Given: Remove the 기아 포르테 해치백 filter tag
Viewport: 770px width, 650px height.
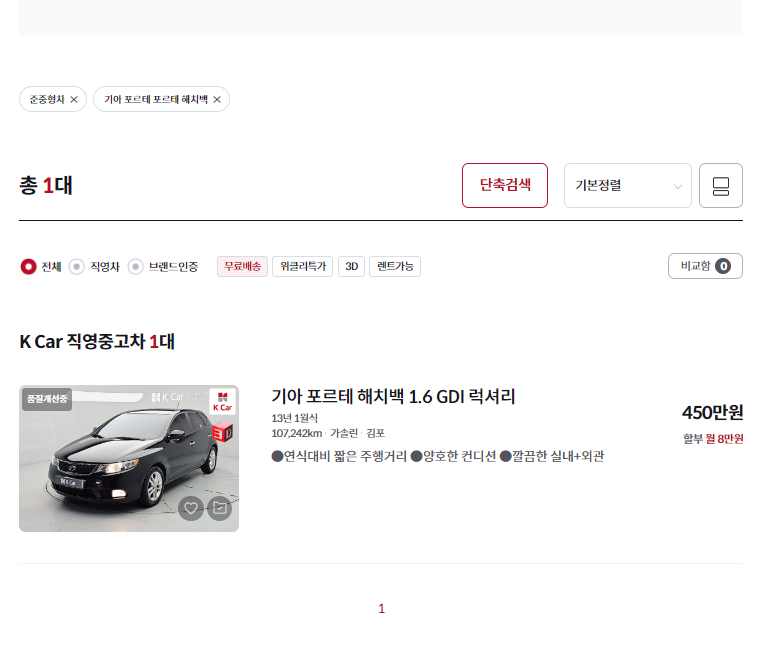Looking at the screenshot, I should click(217, 100).
